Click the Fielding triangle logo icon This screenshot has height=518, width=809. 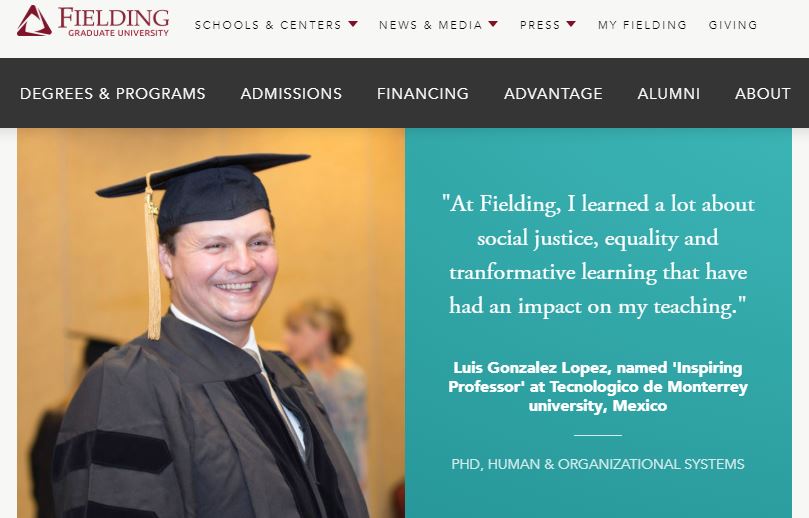(x=34, y=21)
